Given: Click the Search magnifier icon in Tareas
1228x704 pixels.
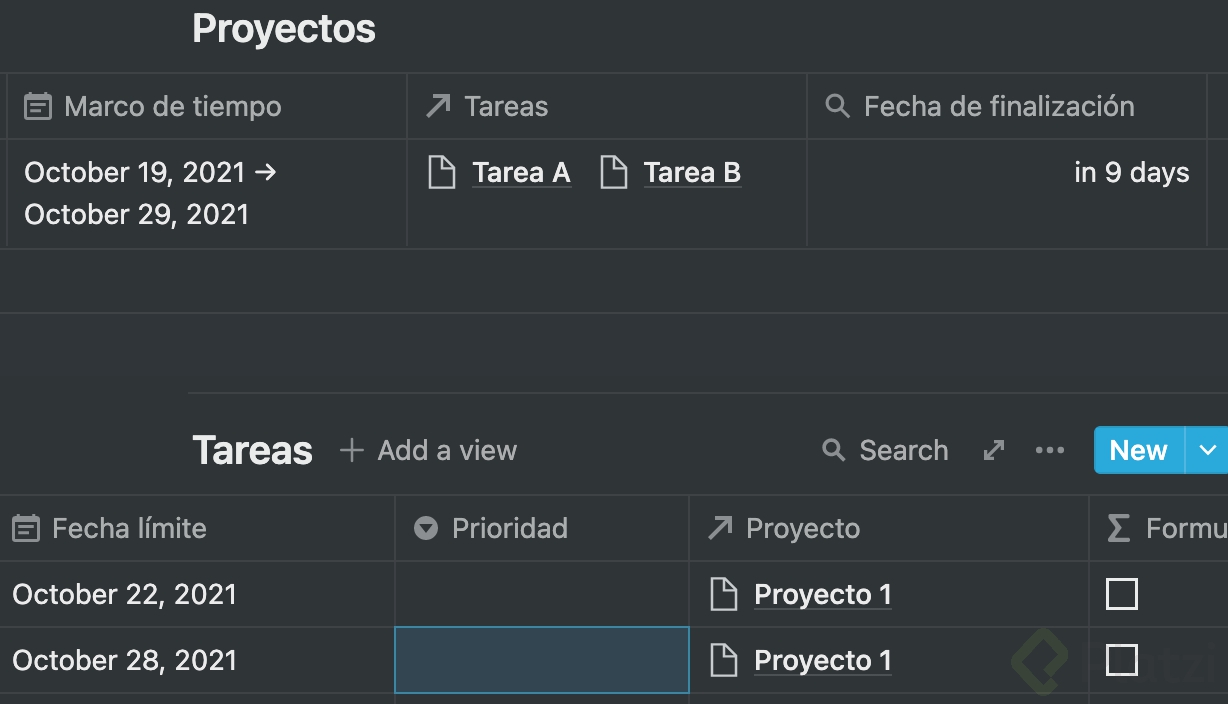Looking at the screenshot, I should (833, 450).
